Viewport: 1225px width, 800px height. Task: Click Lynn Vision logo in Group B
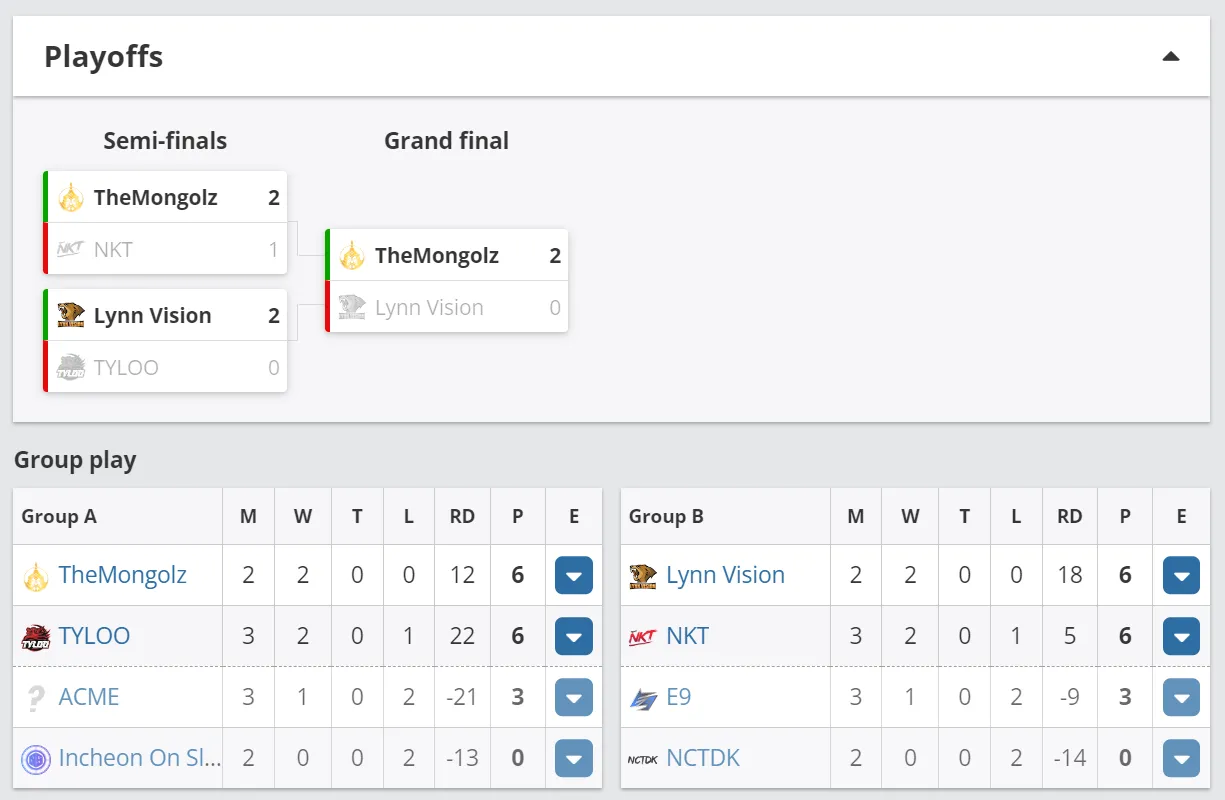[x=643, y=576]
